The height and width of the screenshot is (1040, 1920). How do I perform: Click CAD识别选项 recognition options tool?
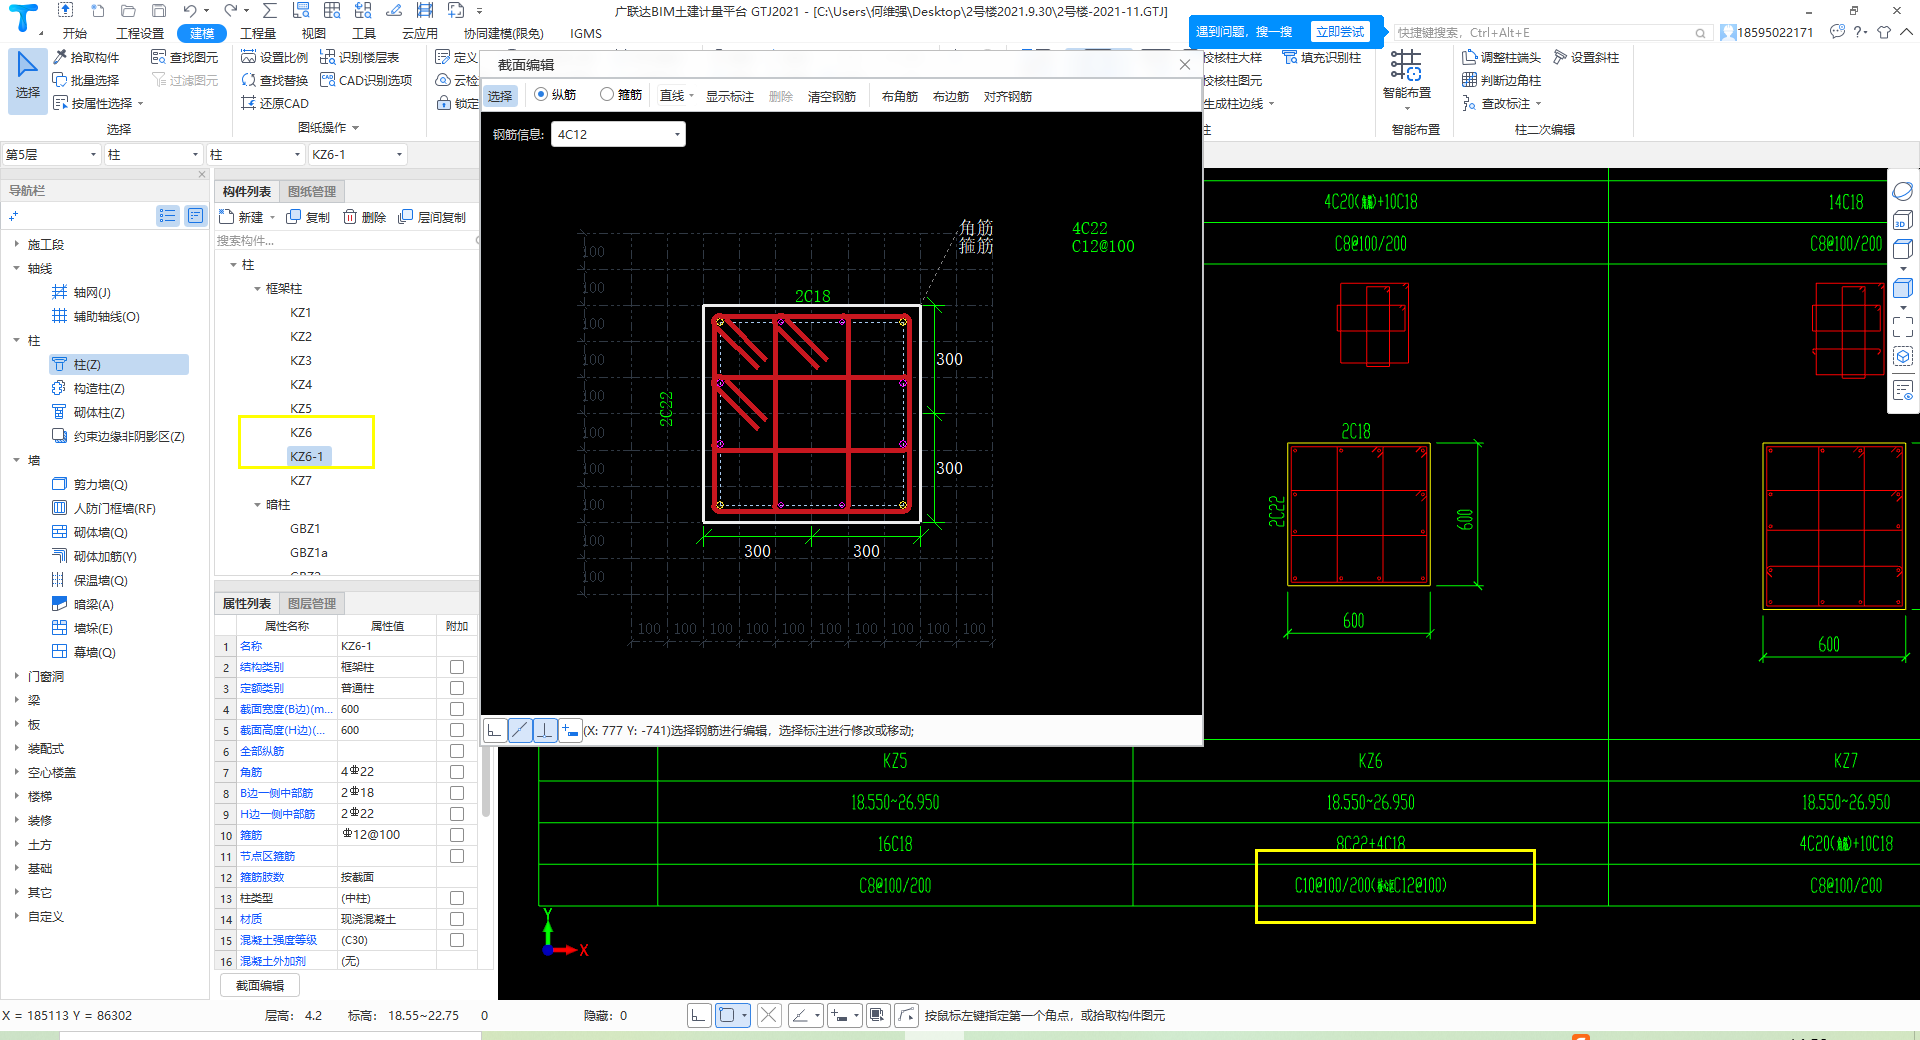coord(366,80)
